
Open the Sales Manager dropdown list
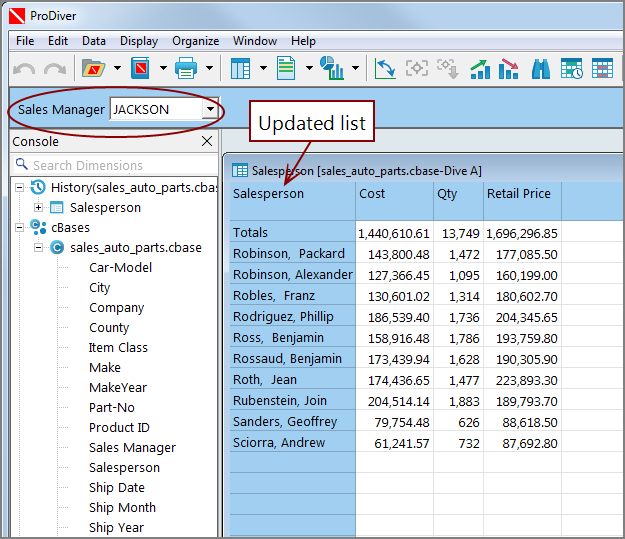[210, 109]
